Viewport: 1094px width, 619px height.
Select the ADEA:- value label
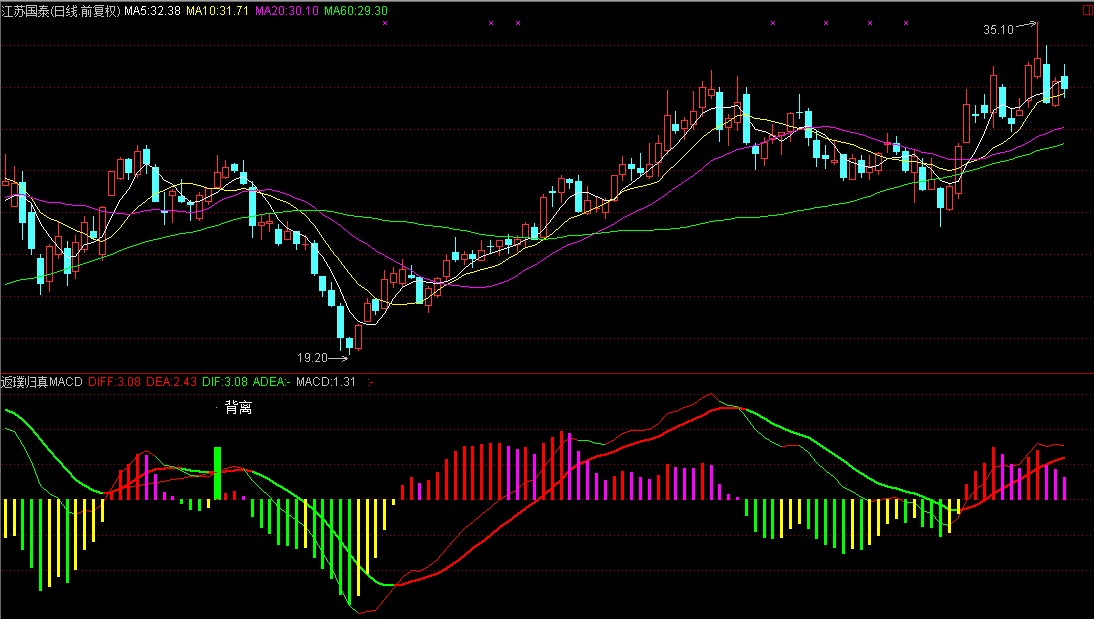click(x=271, y=382)
